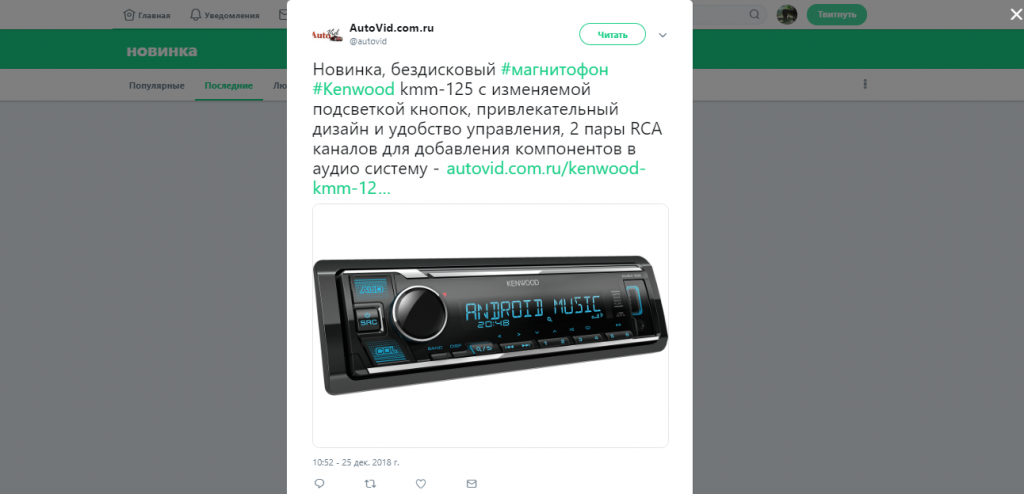
Task: Follow the autovid.com.ru/kenwood link
Action: [479, 179]
